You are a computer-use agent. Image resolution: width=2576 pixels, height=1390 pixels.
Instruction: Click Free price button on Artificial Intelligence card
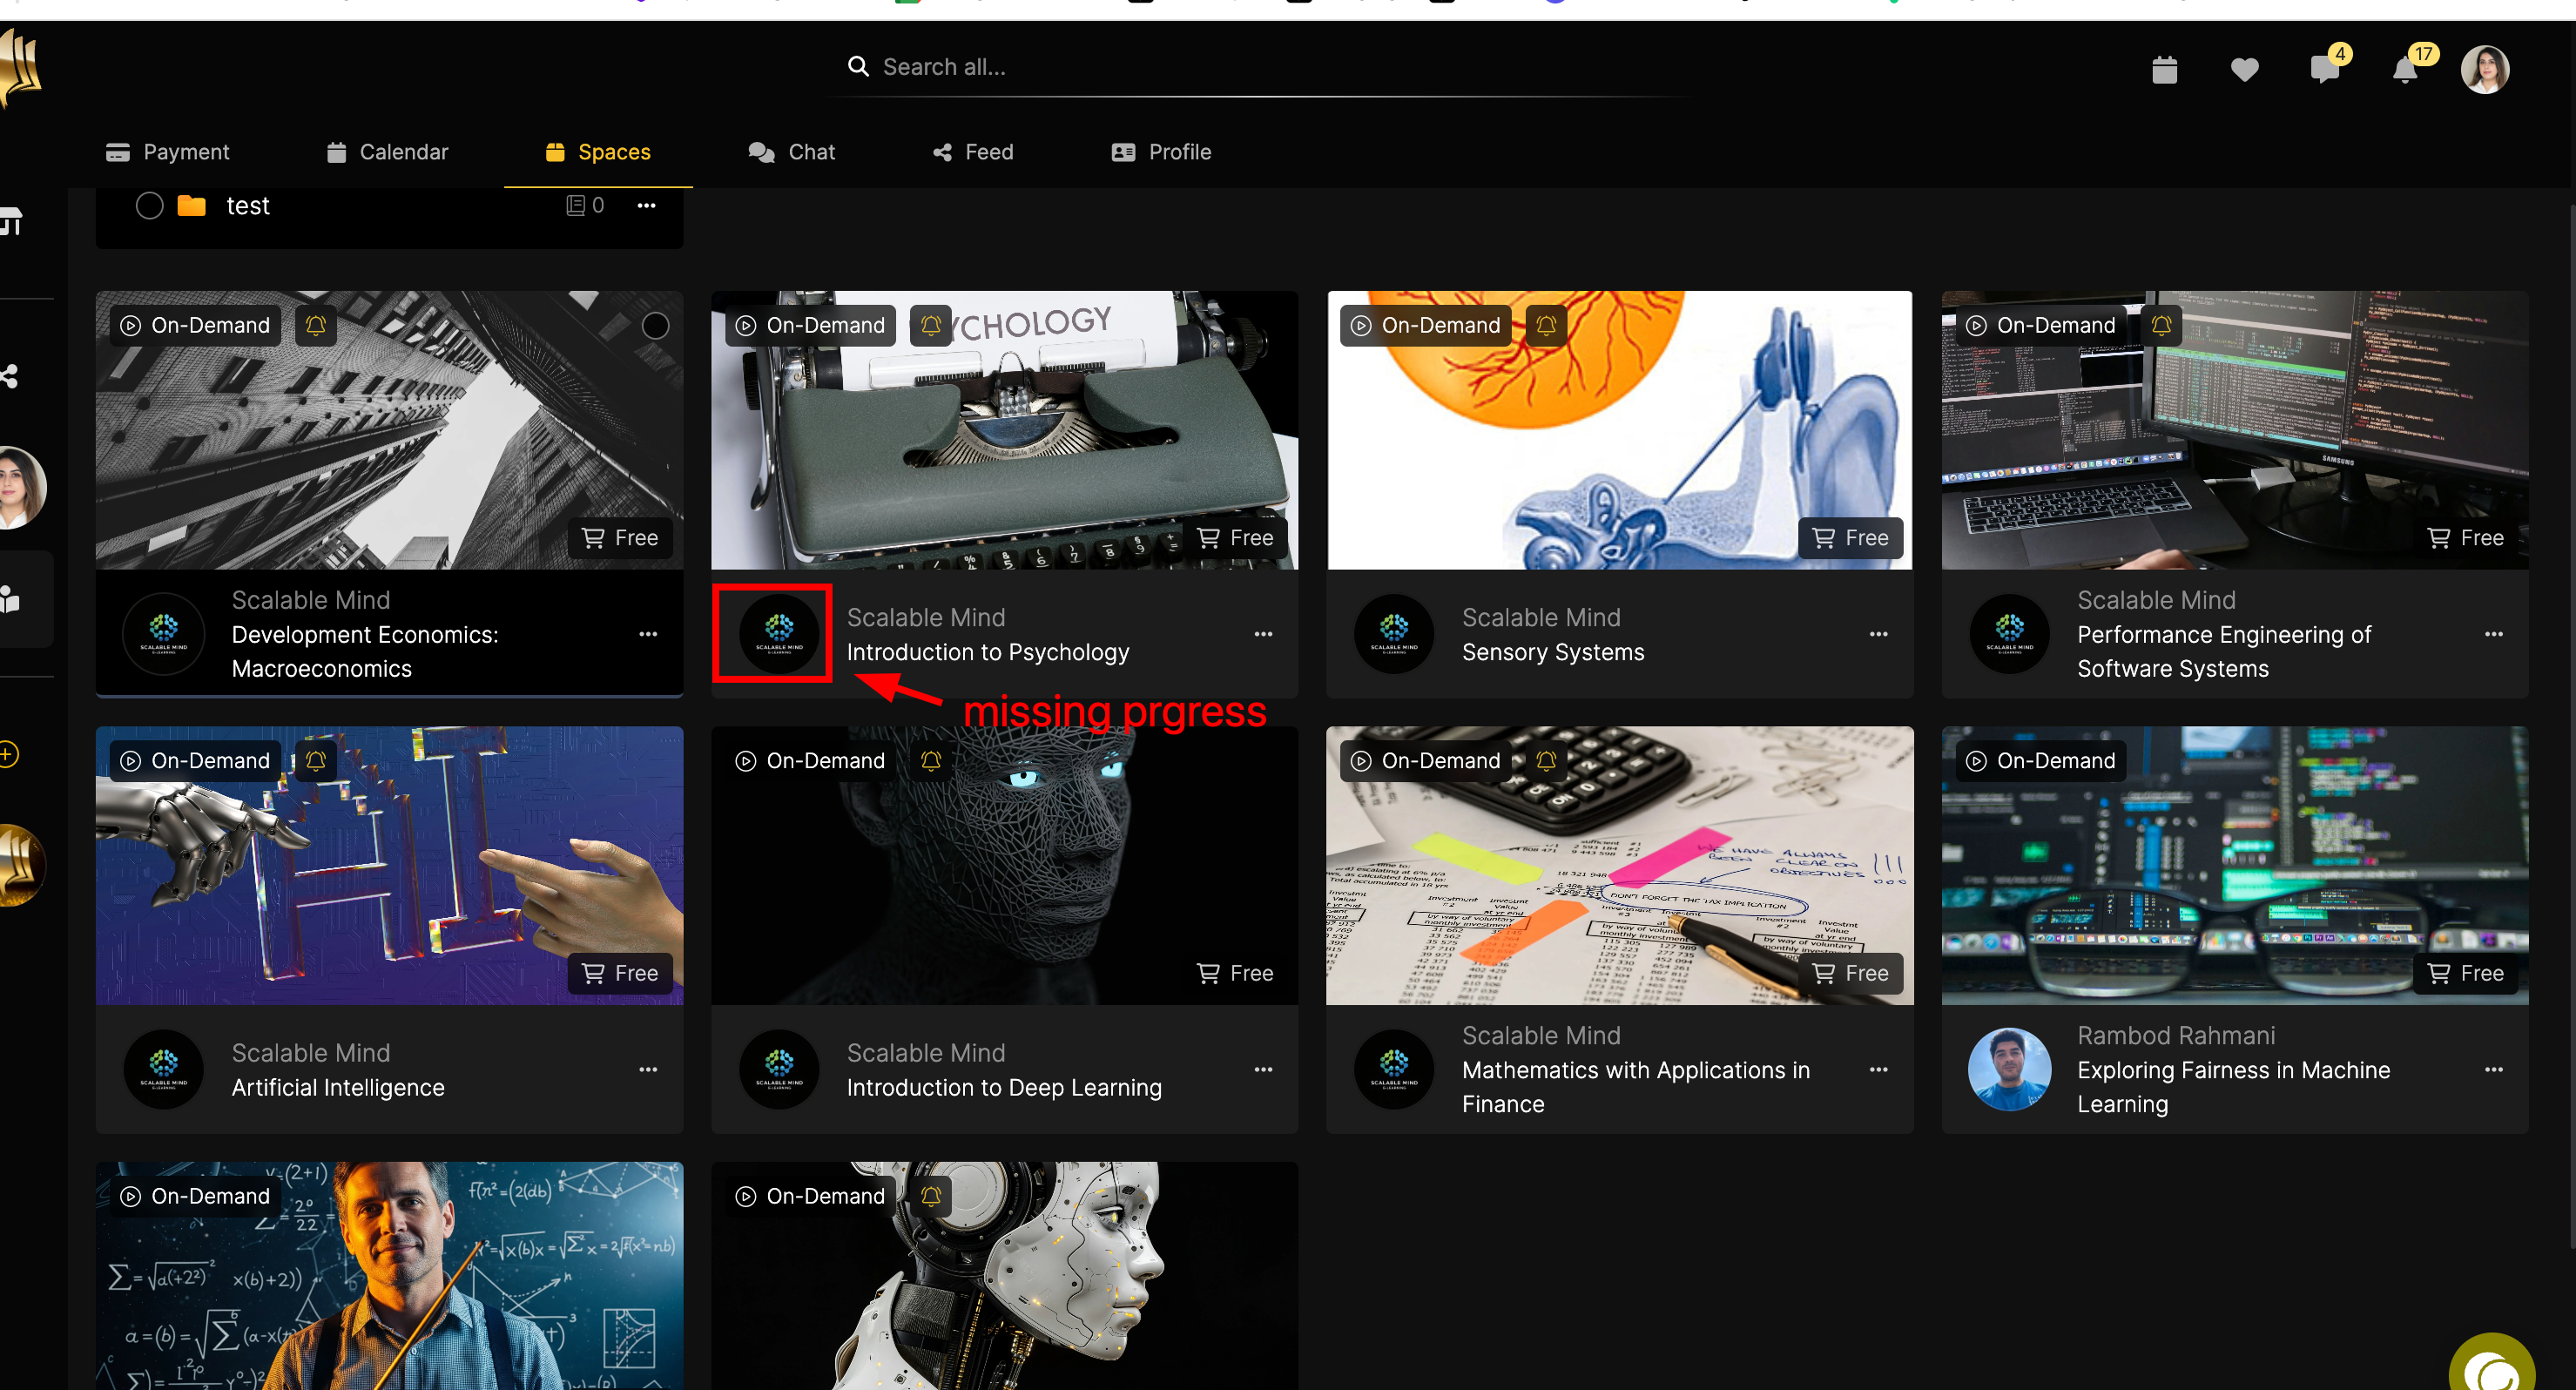[x=620, y=972]
